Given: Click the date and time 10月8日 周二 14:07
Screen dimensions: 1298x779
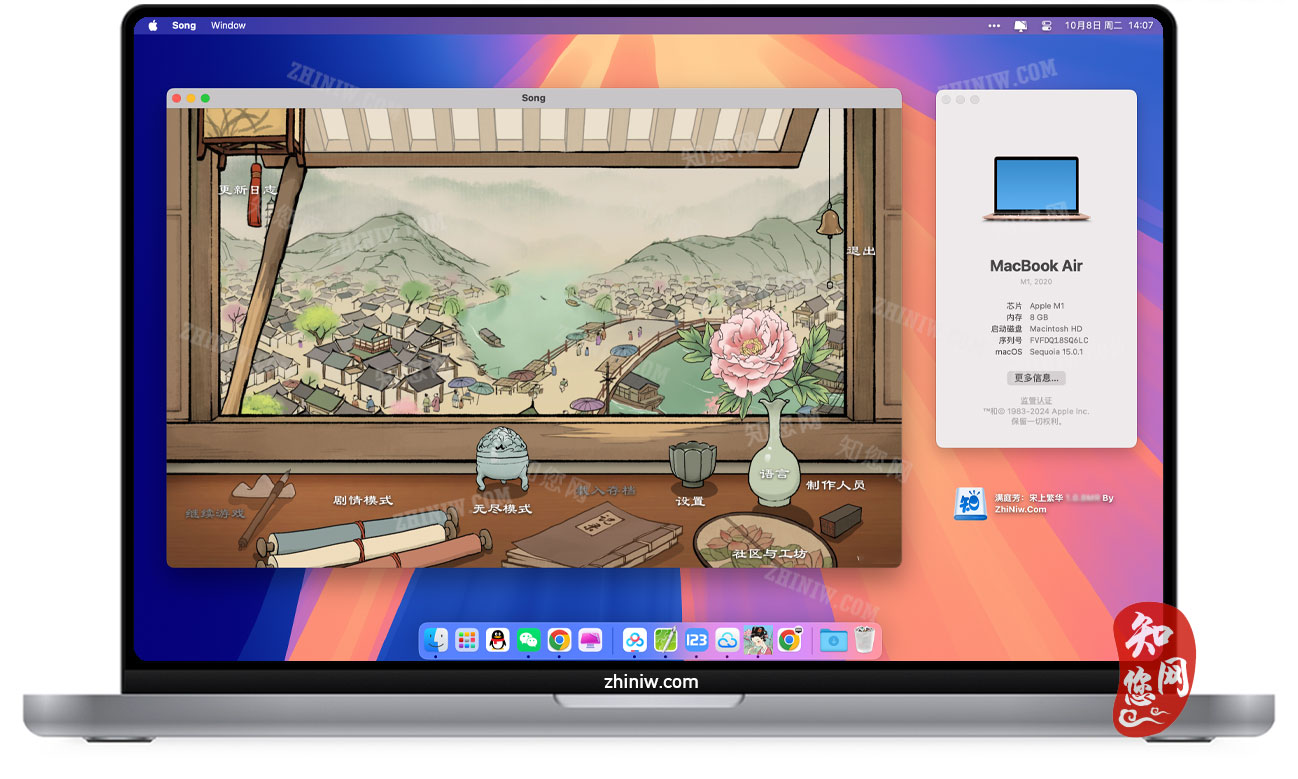Looking at the screenshot, I should 1109,25.
